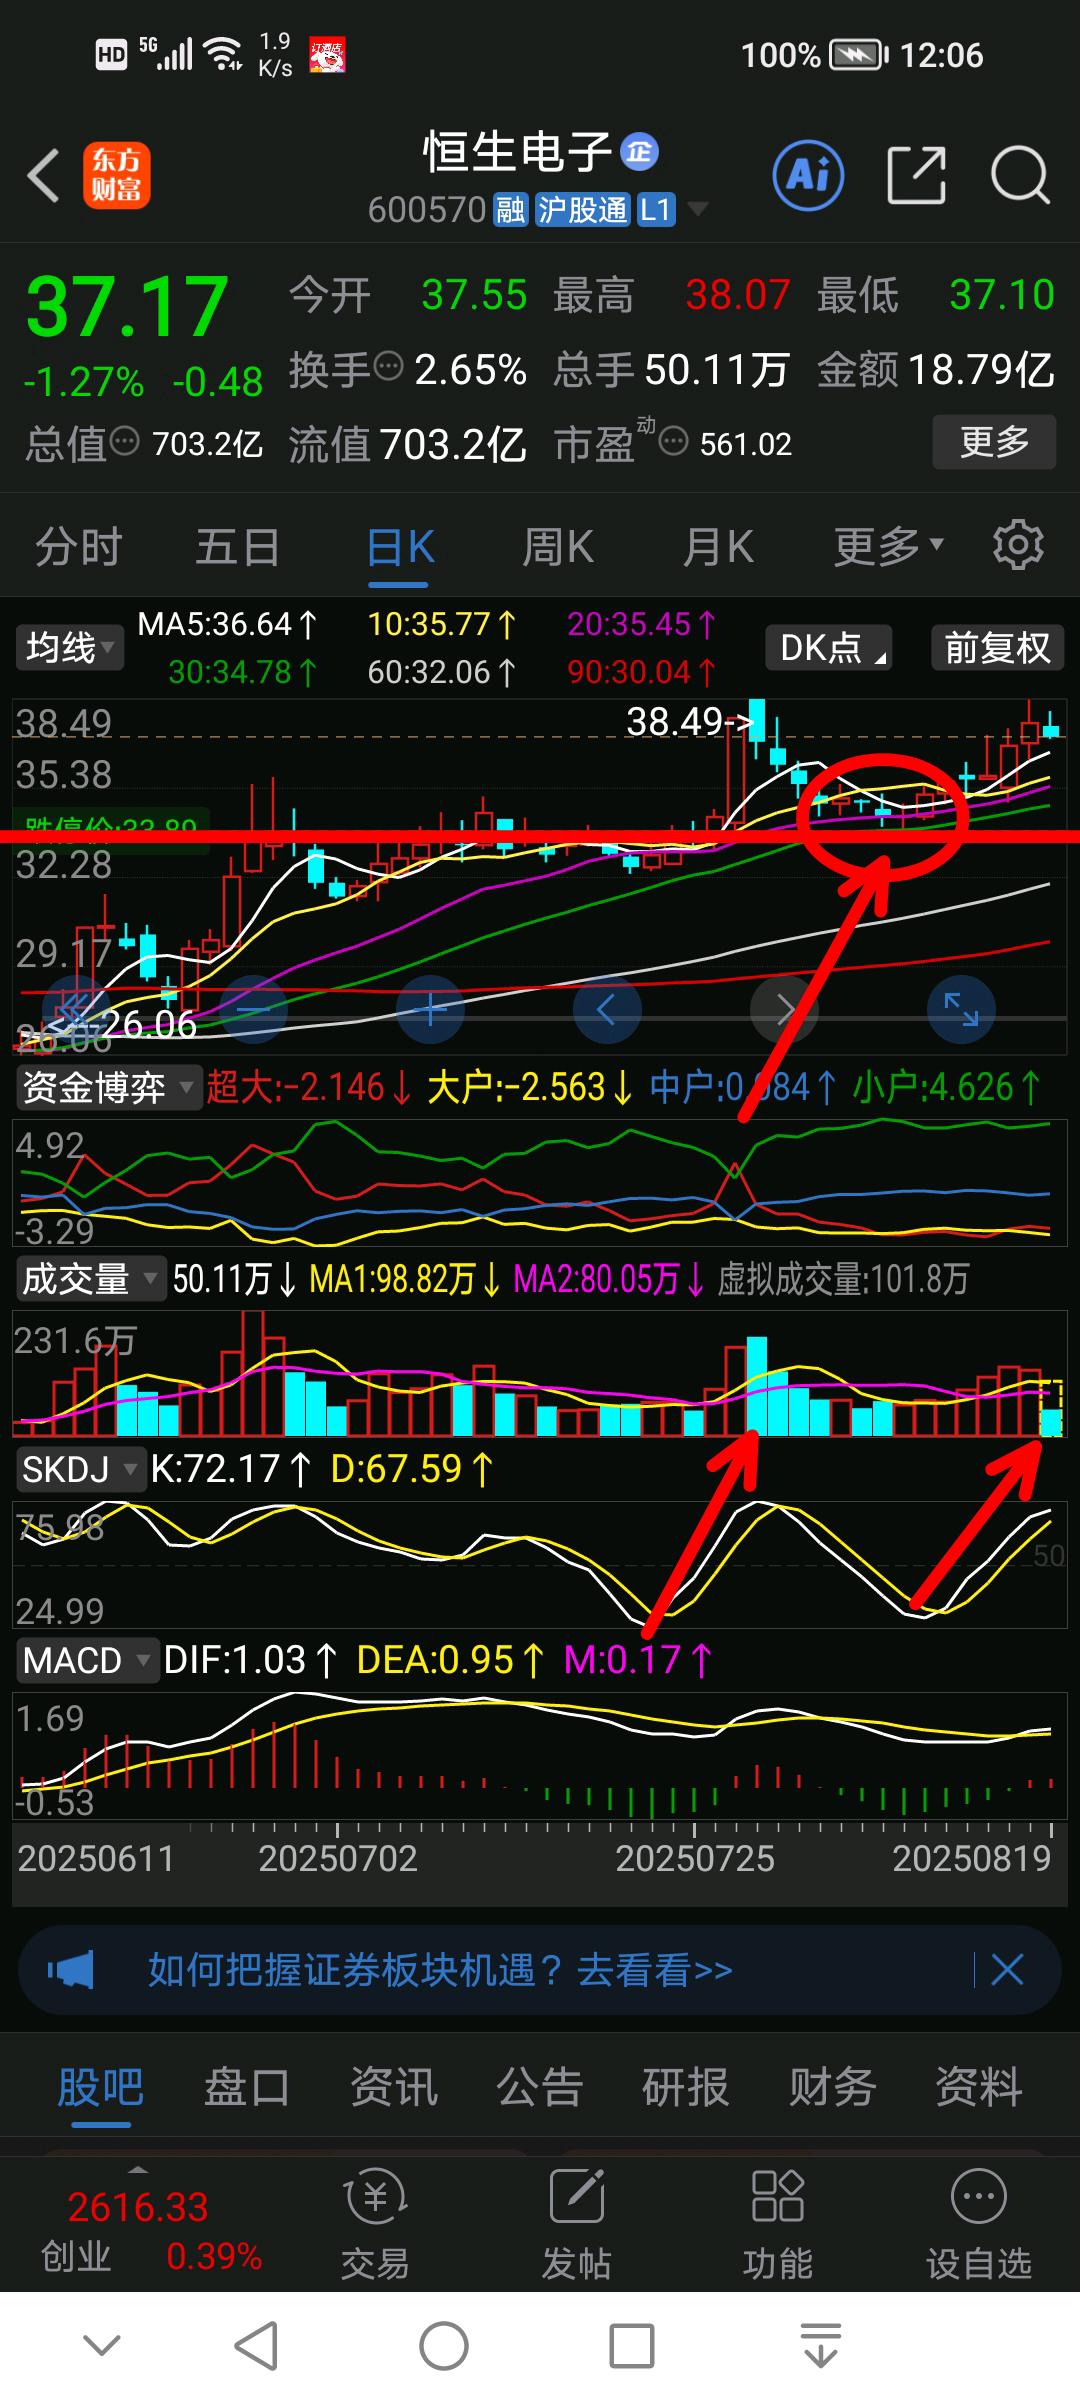Tap Android home circle button

tap(443, 2345)
